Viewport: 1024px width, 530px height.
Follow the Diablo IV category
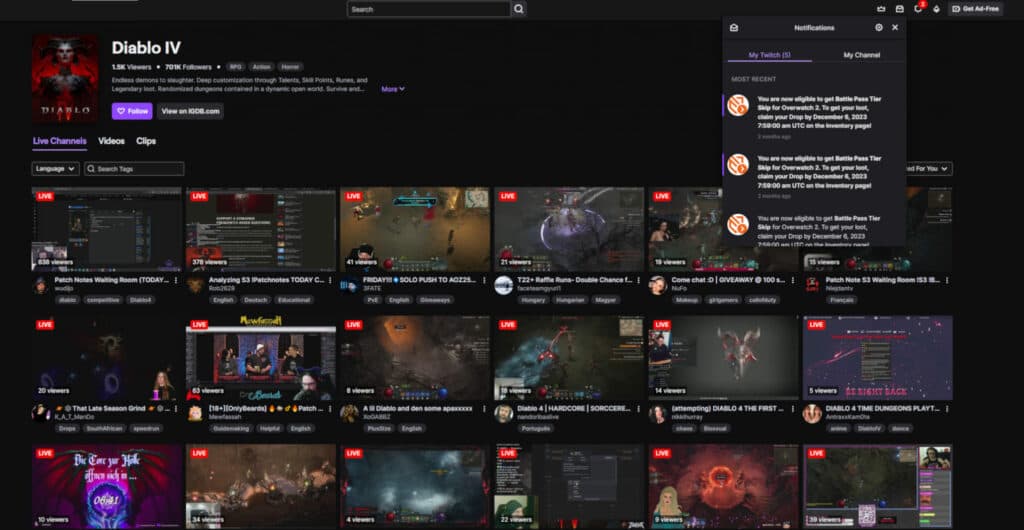[x=132, y=111]
